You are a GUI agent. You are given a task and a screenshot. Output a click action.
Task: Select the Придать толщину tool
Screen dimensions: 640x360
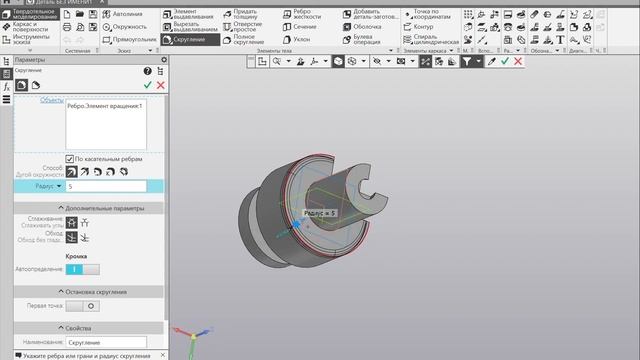pos(241,14)
